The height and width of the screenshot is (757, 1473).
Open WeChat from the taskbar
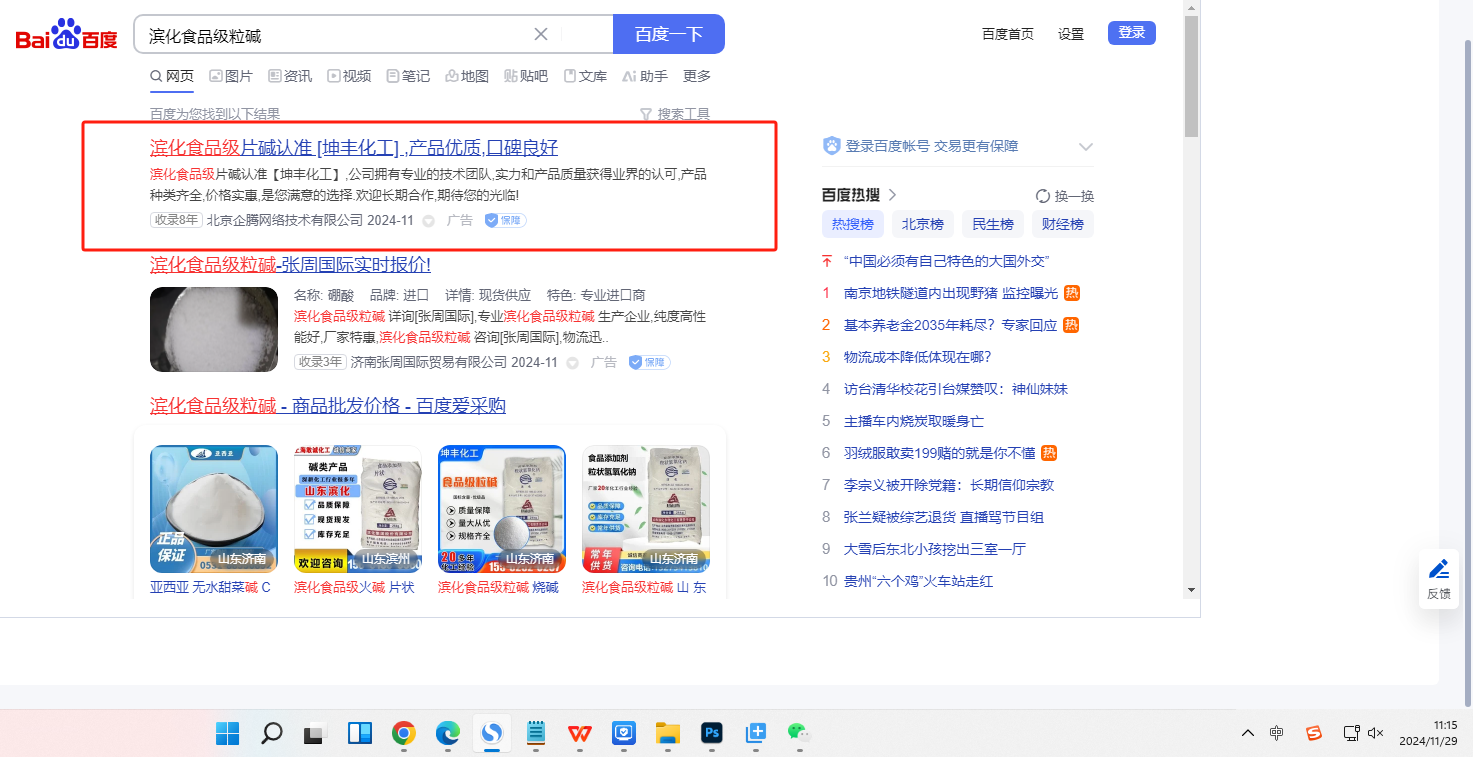click(x=798, y=733)
